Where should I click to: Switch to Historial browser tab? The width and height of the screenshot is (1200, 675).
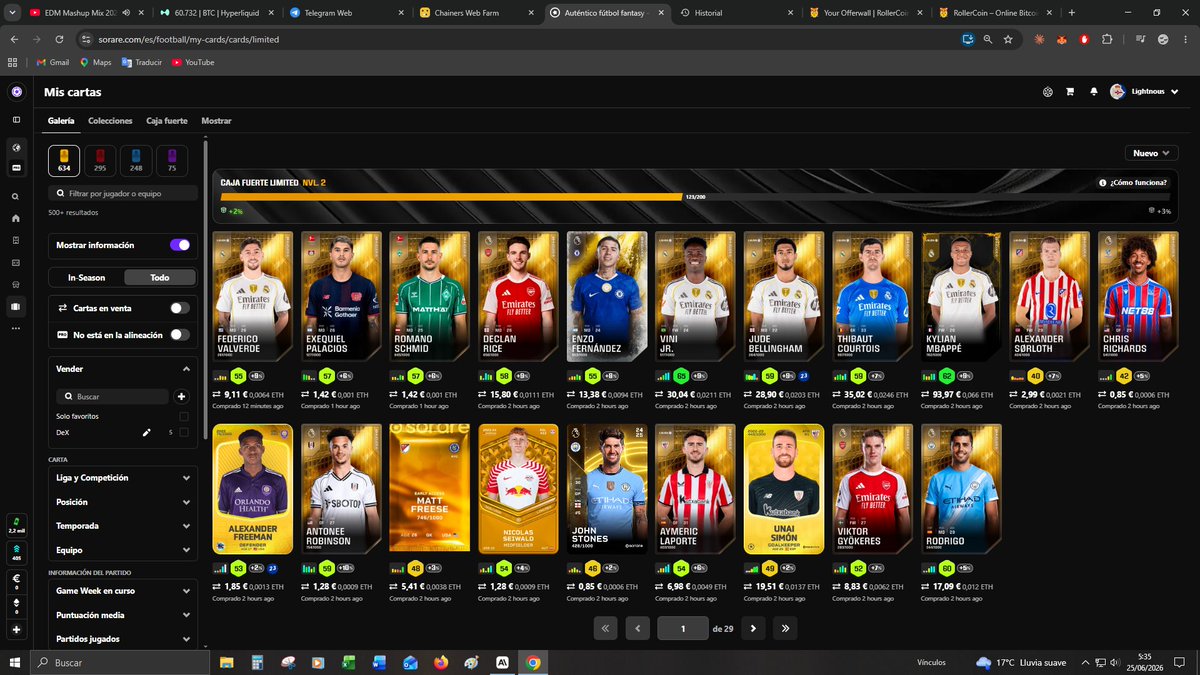735,13
